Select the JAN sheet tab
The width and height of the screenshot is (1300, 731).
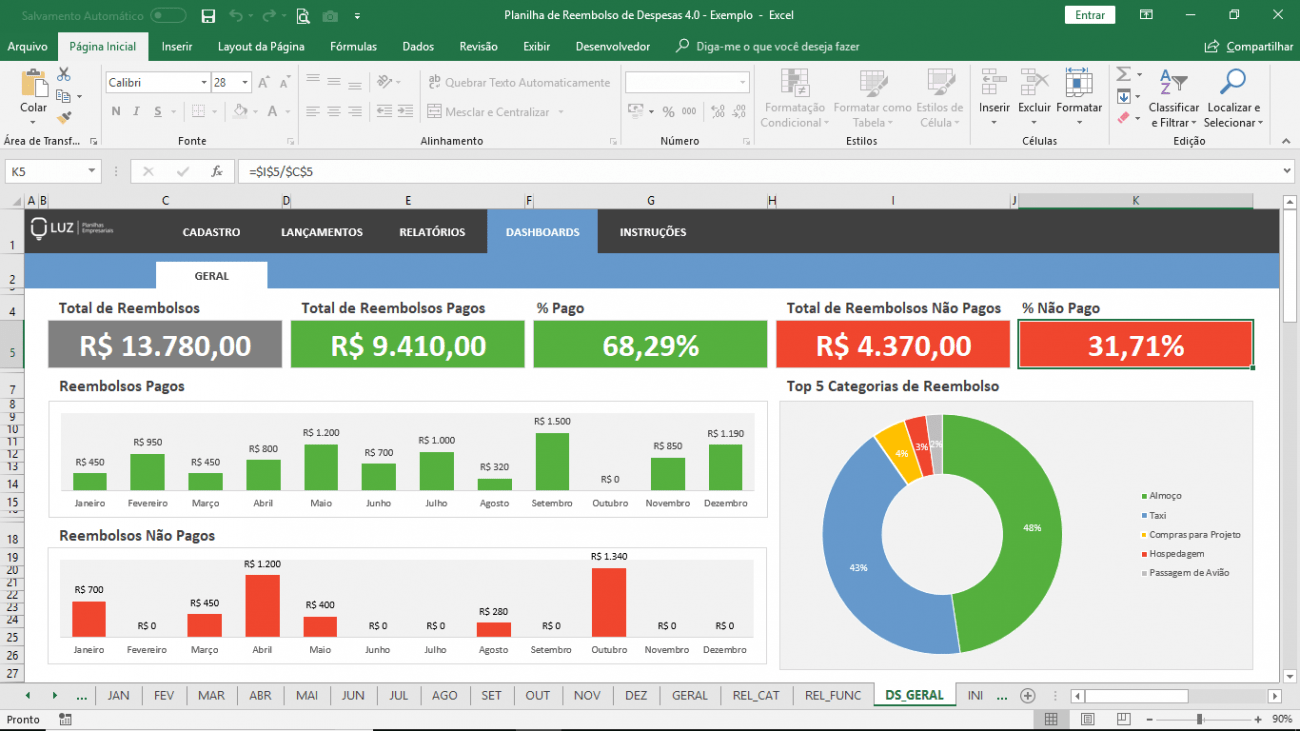click(x=119, y=695)
